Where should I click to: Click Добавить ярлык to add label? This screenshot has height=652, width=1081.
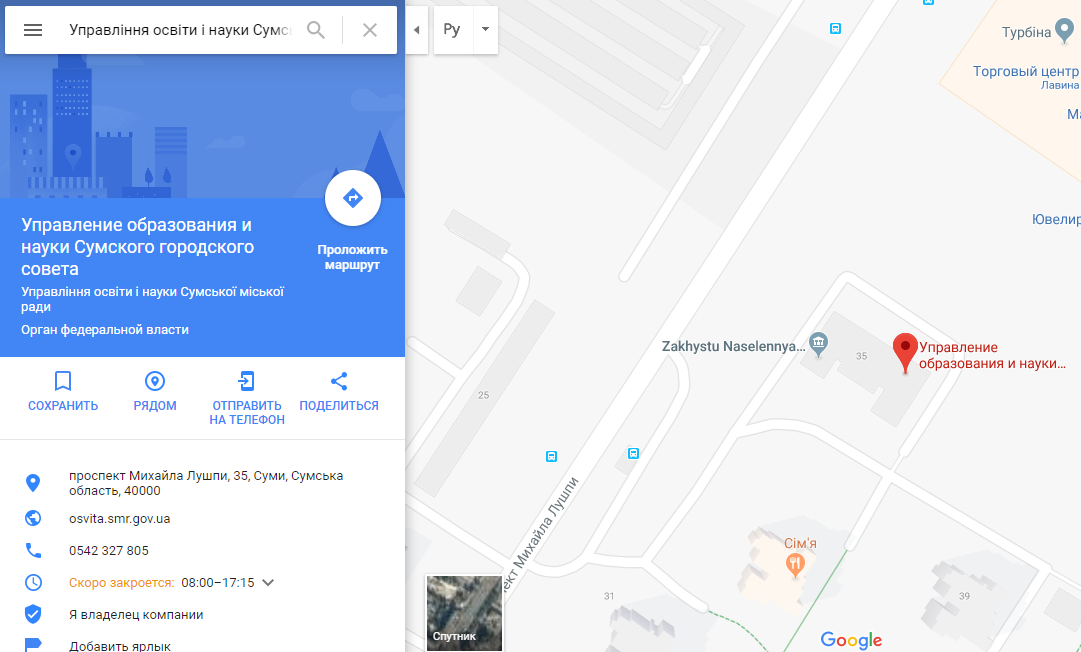click(x=120, y=646)
